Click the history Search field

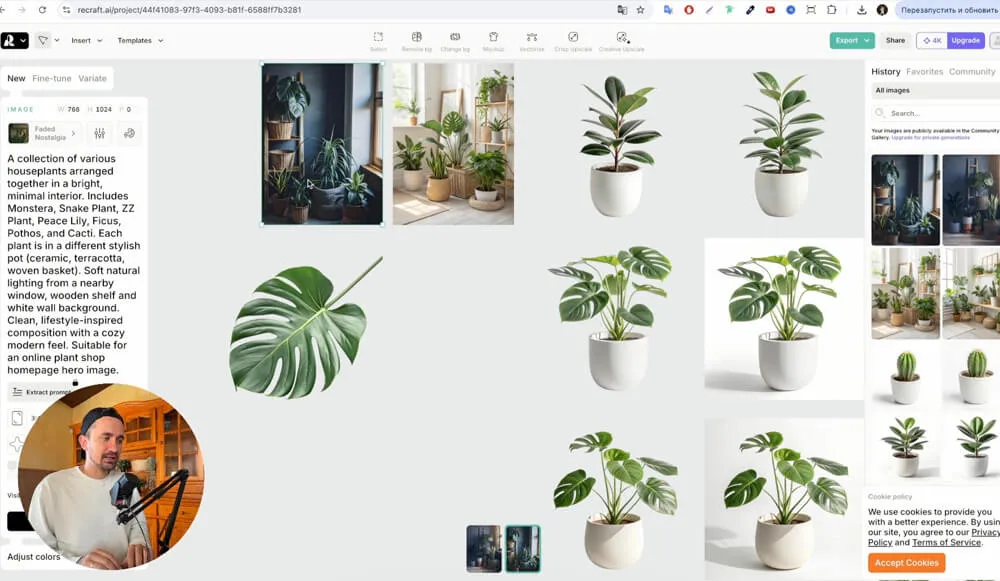click(x=935, y=113)
